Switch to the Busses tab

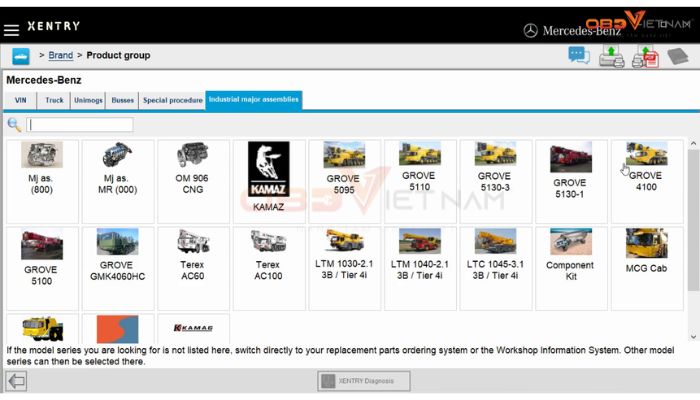click(122, 100)
